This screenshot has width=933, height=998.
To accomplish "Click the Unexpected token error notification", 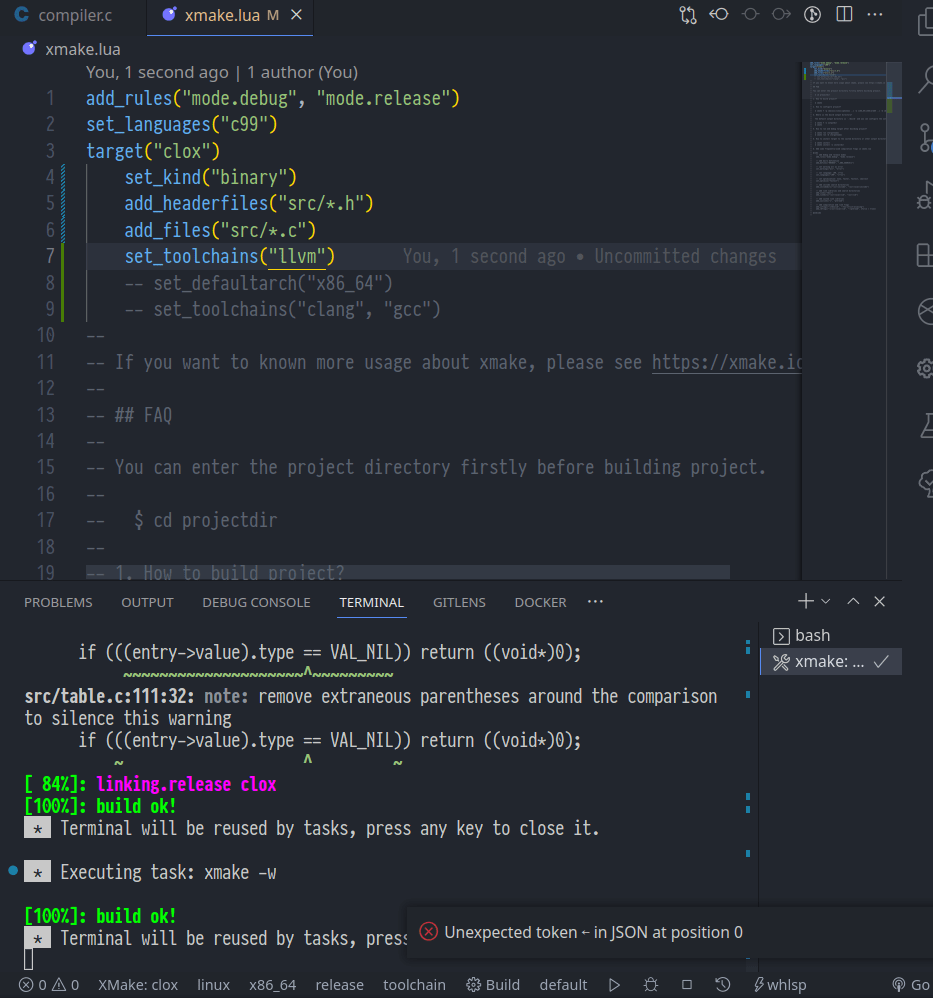I will (x=593, y=932).
